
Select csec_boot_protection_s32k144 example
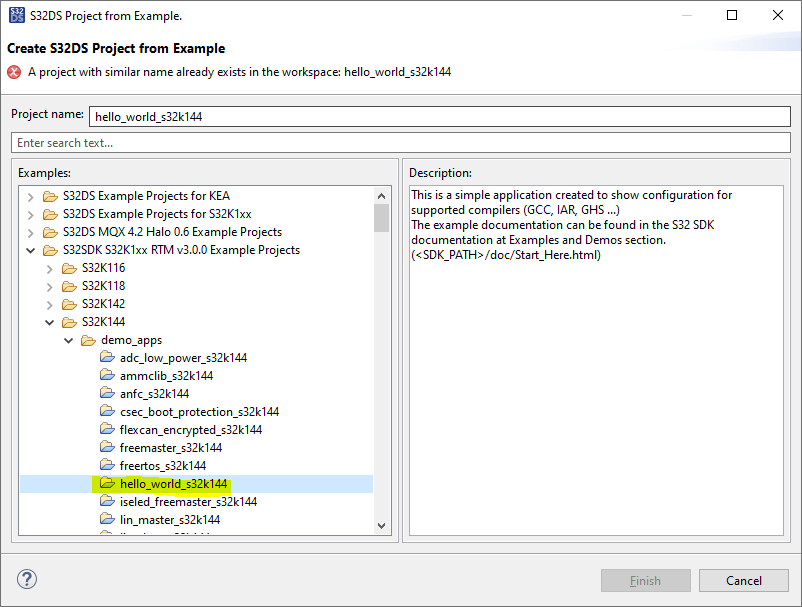199,412
